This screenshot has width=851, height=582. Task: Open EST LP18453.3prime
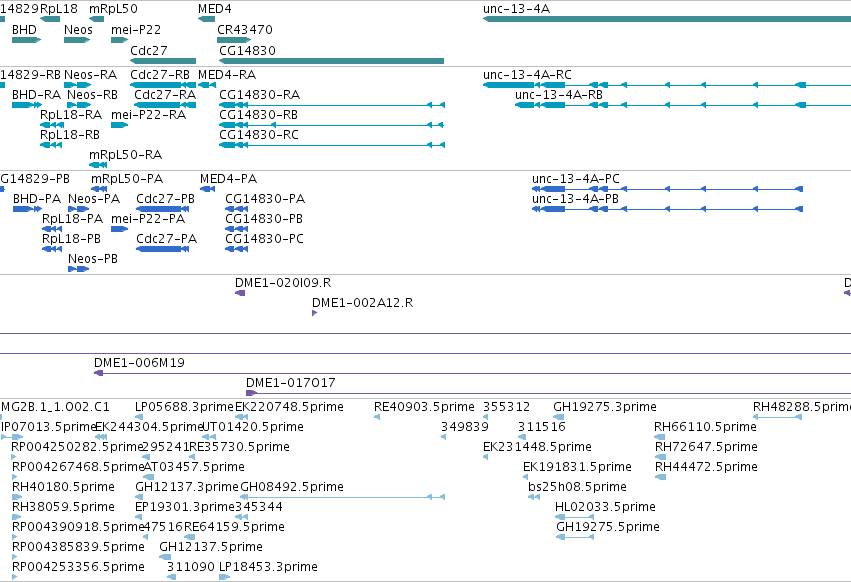pos(225,577)
